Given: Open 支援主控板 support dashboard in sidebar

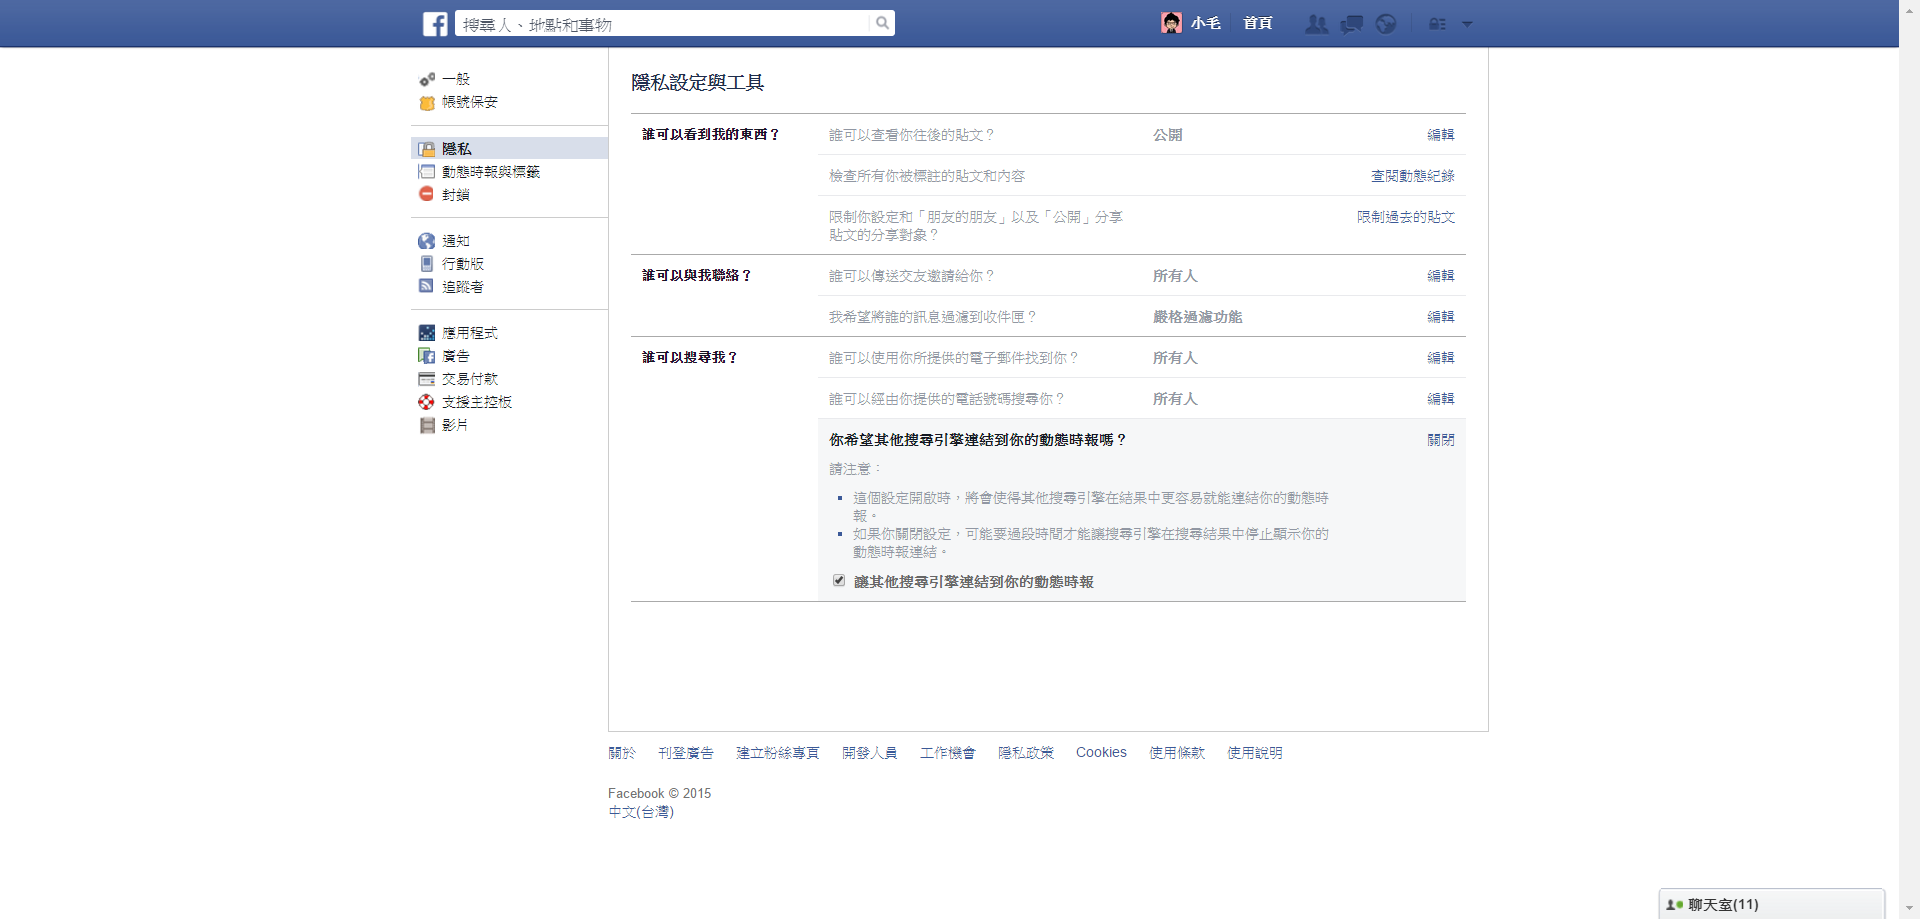Looking at the screenshot, I should tap(476, 402).
